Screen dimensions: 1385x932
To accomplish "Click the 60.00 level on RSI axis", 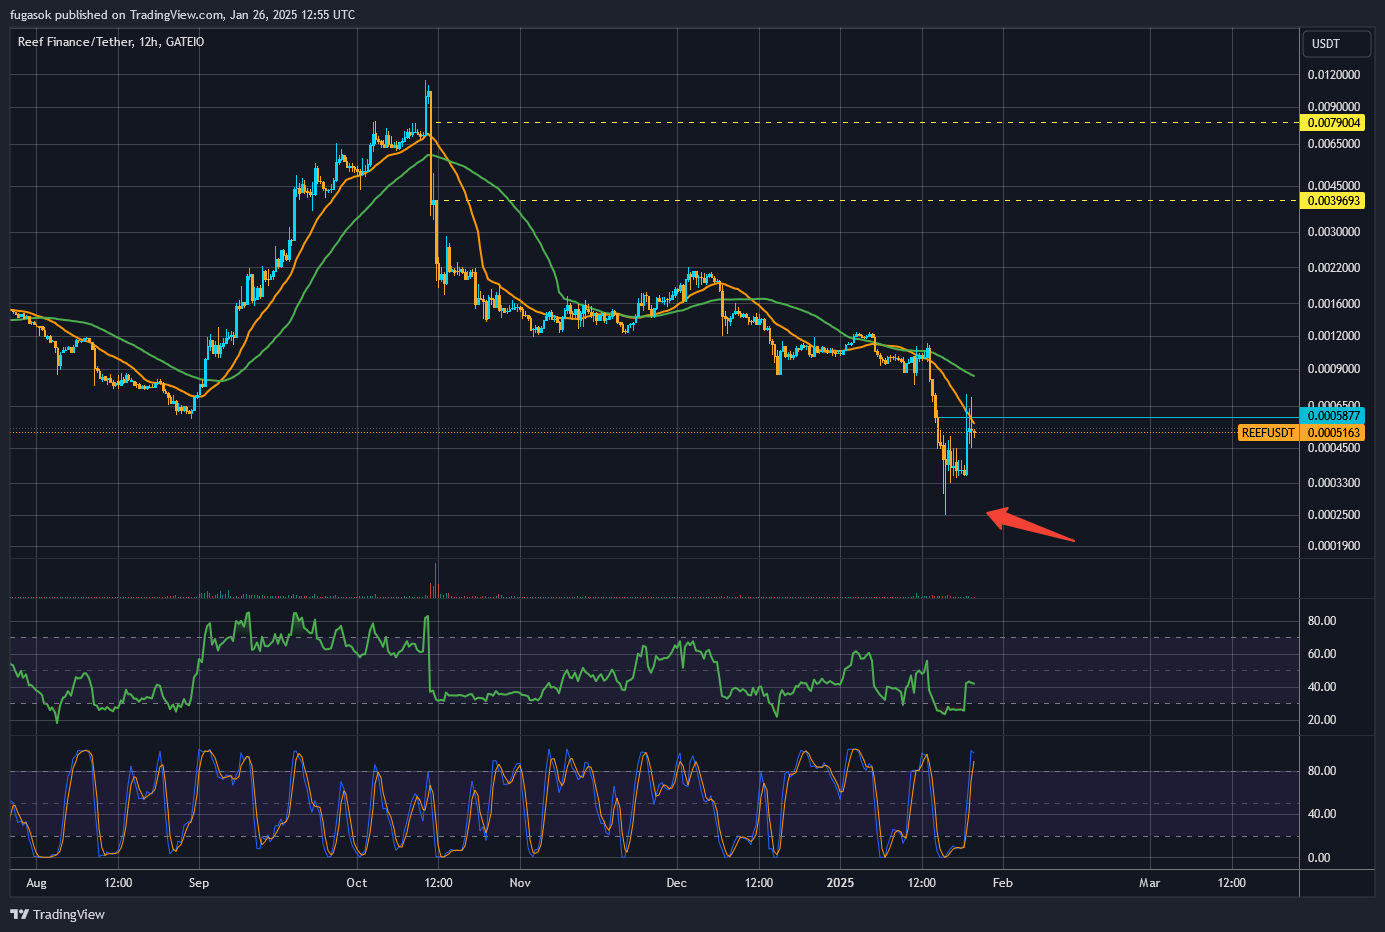I will tap(1322, 654).
